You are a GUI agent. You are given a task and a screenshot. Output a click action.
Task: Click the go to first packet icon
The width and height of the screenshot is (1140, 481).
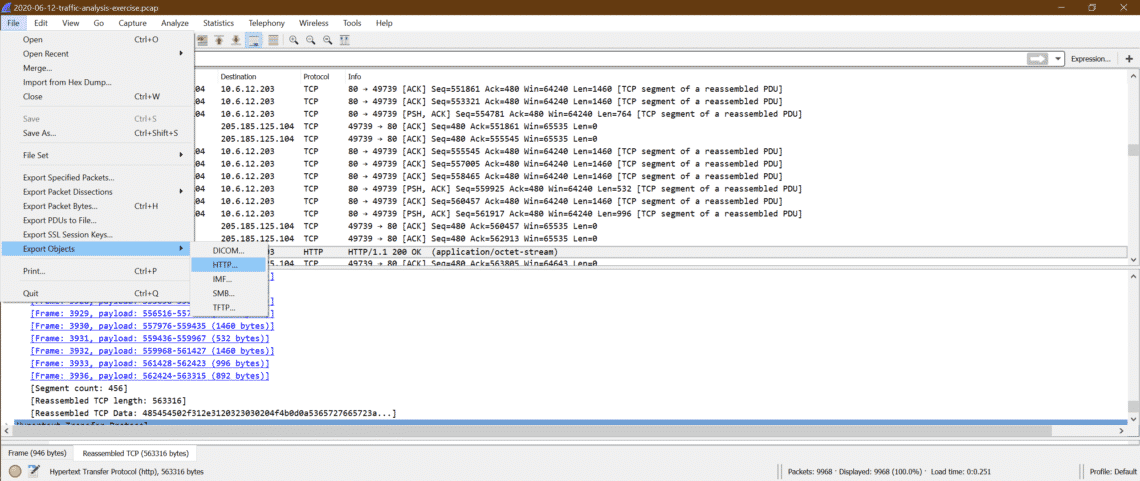(x=219, y=40)
